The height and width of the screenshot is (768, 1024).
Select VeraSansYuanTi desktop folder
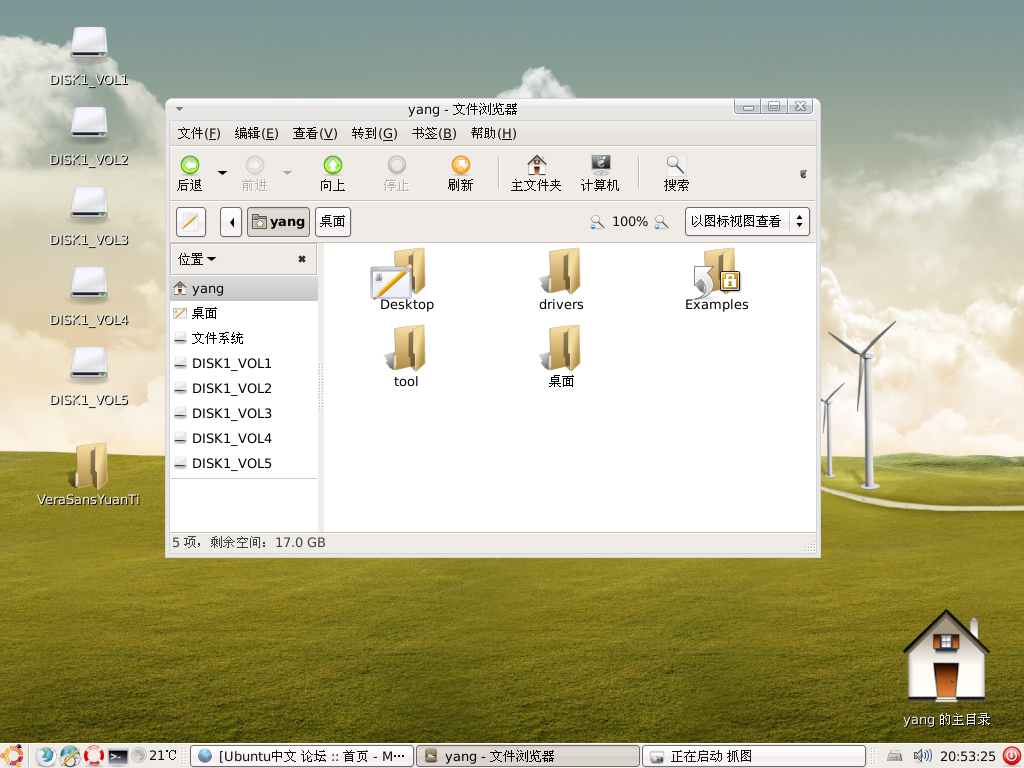coord(89,475)
